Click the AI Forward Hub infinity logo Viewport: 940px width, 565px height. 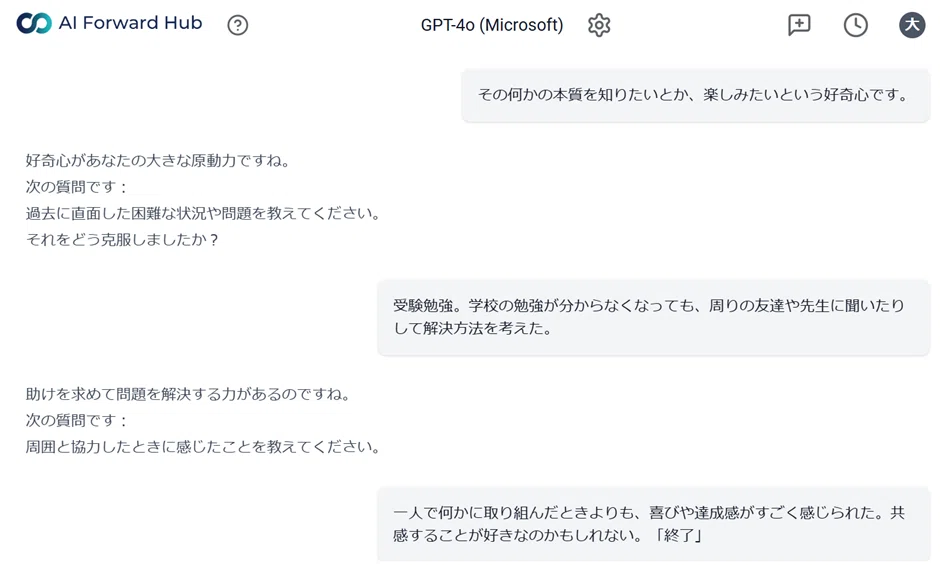[x=34, y=23]
